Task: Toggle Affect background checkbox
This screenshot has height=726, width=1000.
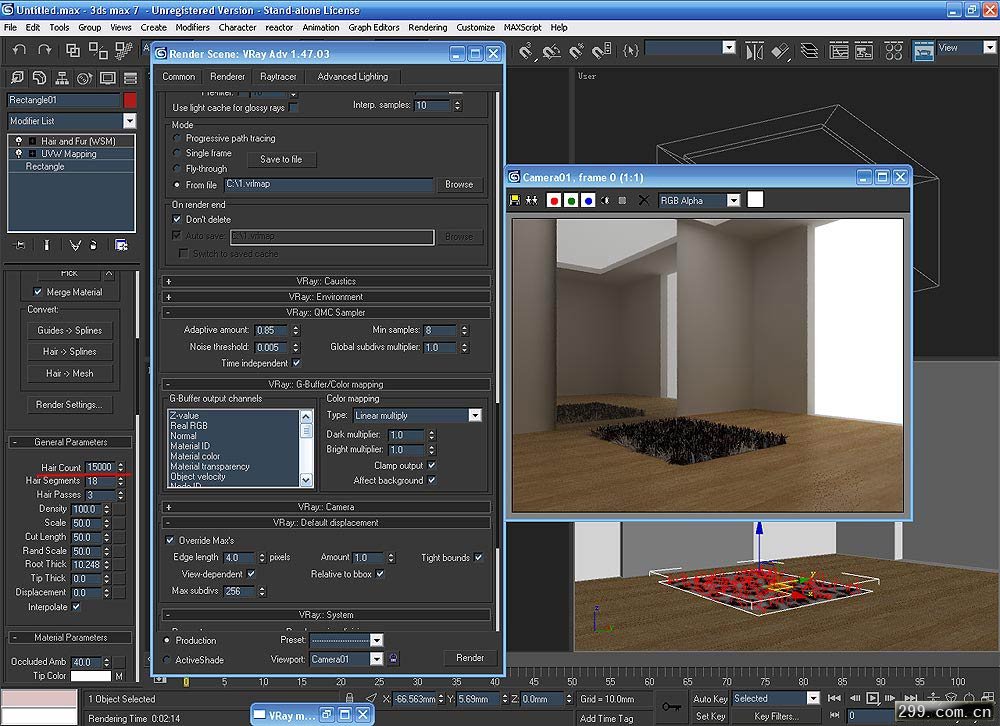Action: pos(432,480)
